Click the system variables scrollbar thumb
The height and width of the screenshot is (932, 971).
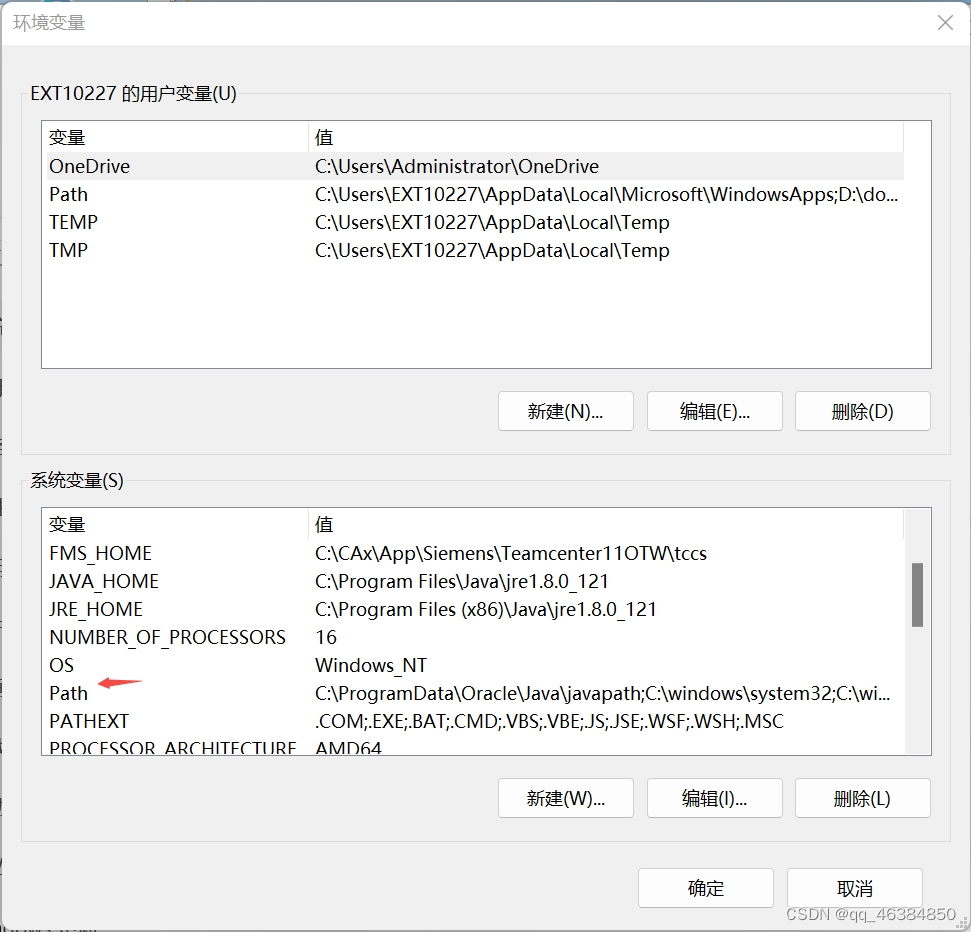coord(917,594)
